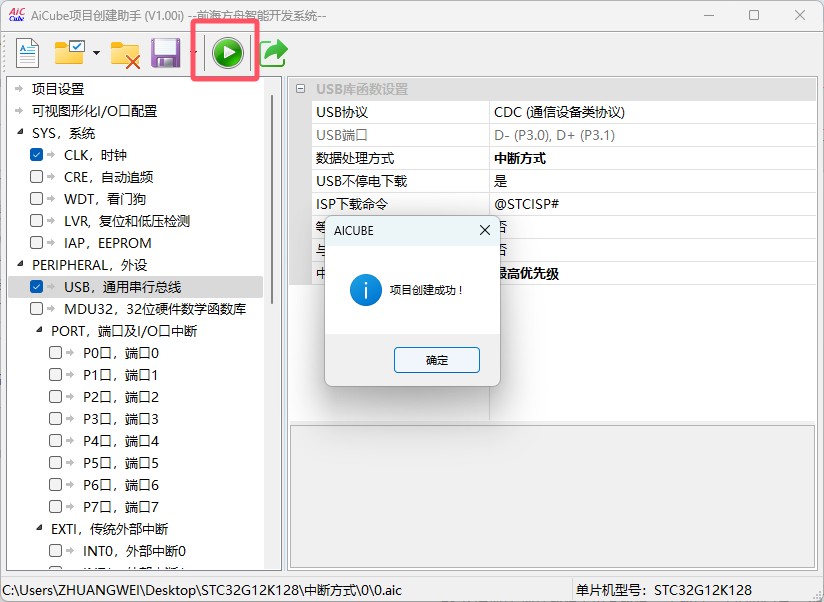Click the AiCube app logo in title bar
Viewport: 824px width, 602px height.
(16, 15)
